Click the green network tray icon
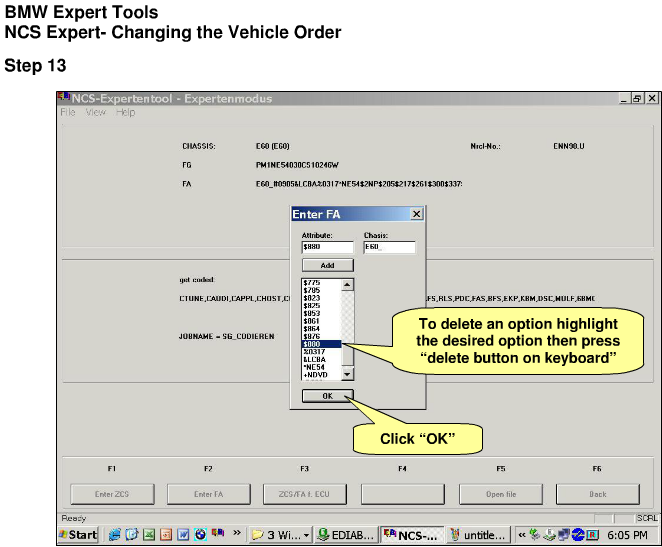This screenshot has width=662, height=547. [x=535, y=535]
